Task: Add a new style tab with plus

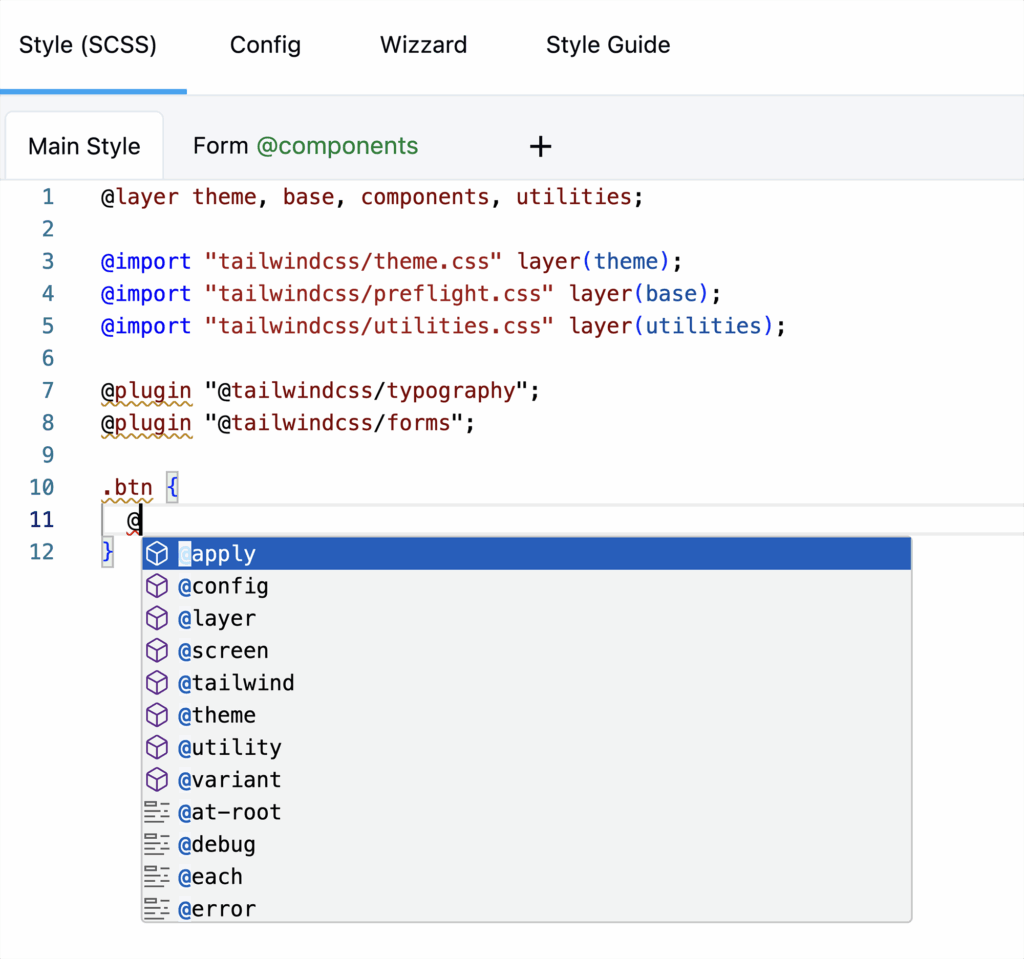Action: 540,147
